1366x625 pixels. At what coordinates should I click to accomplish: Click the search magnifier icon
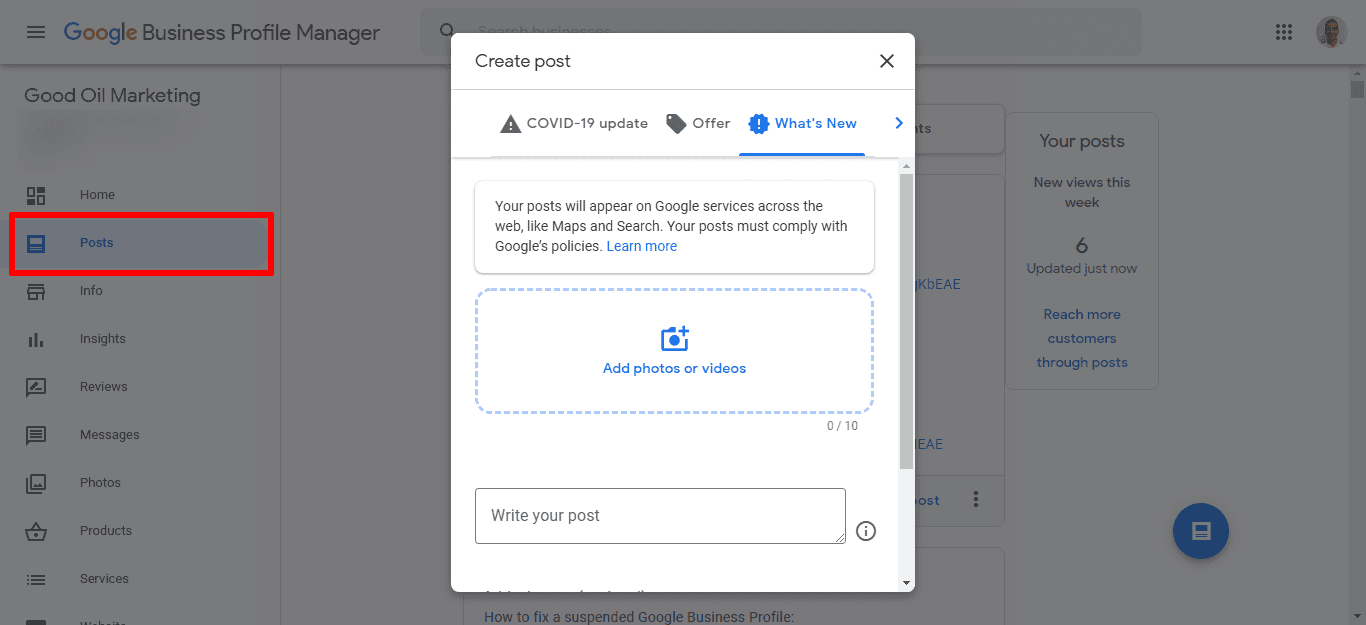448,32
